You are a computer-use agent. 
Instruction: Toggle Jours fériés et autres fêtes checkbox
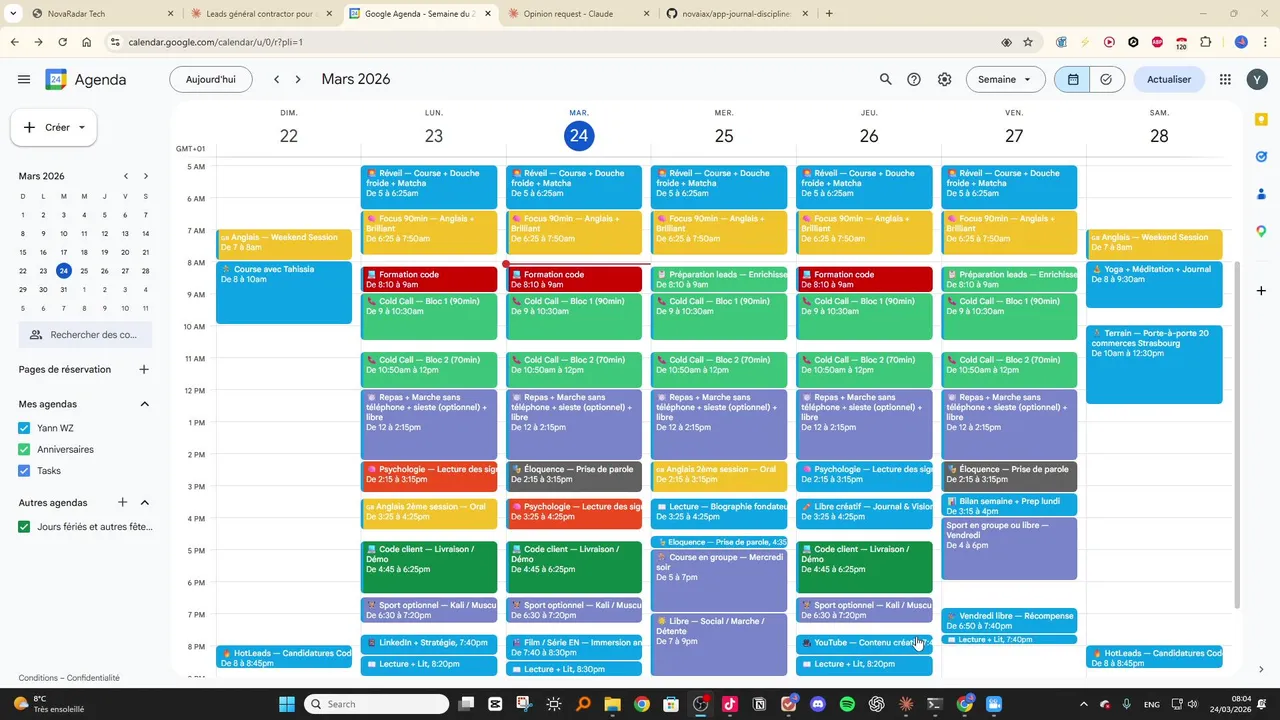tap(24, 526)
